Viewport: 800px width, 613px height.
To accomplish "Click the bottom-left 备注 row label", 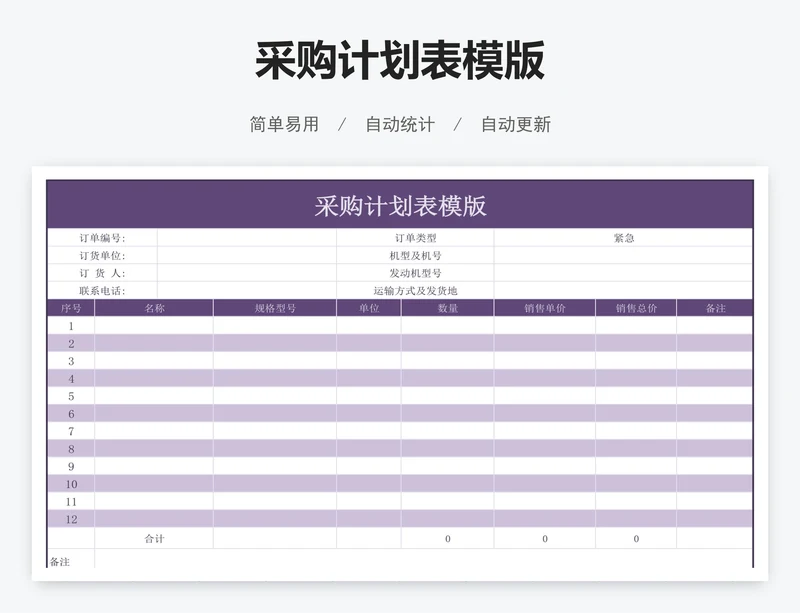I will (x=60, y=562).
